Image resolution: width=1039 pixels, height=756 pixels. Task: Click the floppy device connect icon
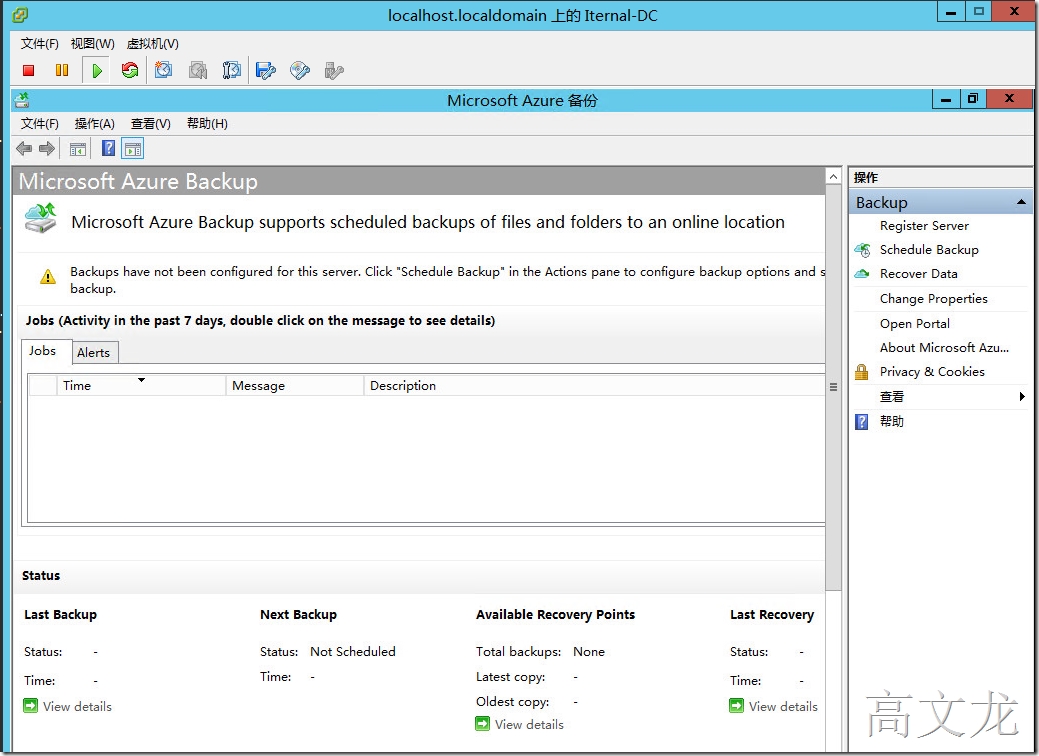[266, 70]
